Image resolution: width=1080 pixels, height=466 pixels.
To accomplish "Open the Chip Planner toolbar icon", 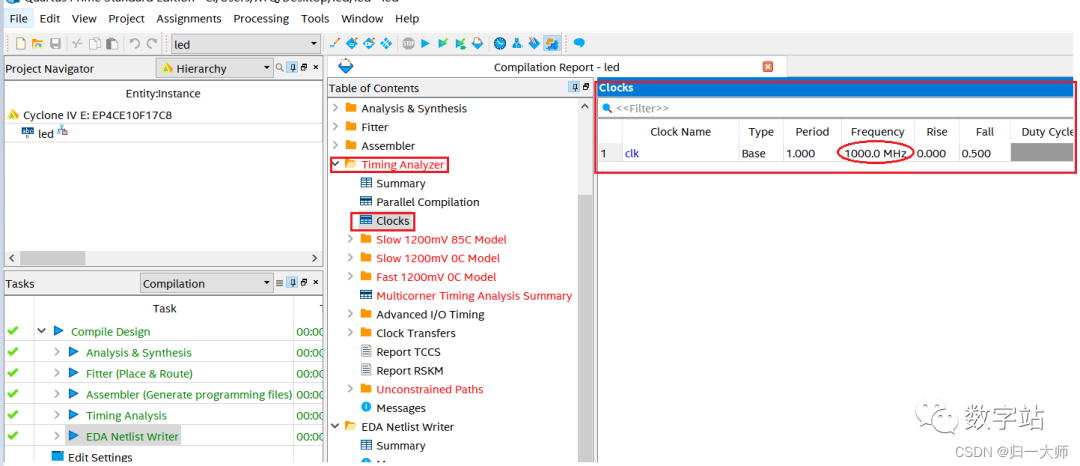I will [x=387, y=43].
